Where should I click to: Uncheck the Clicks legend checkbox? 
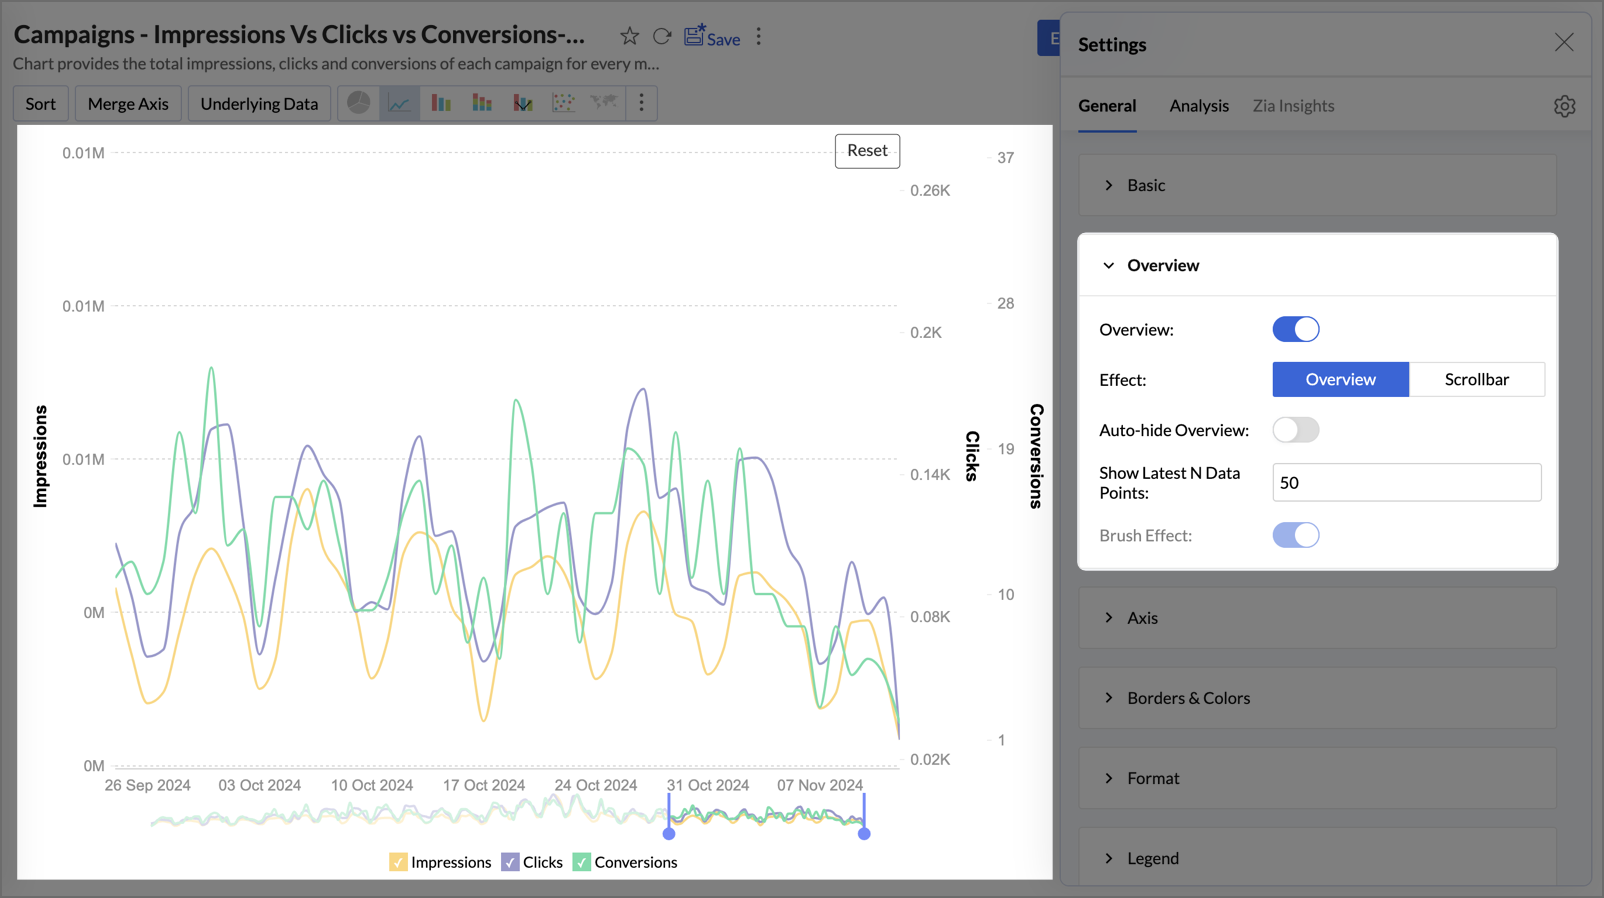[x=511, y=862]
